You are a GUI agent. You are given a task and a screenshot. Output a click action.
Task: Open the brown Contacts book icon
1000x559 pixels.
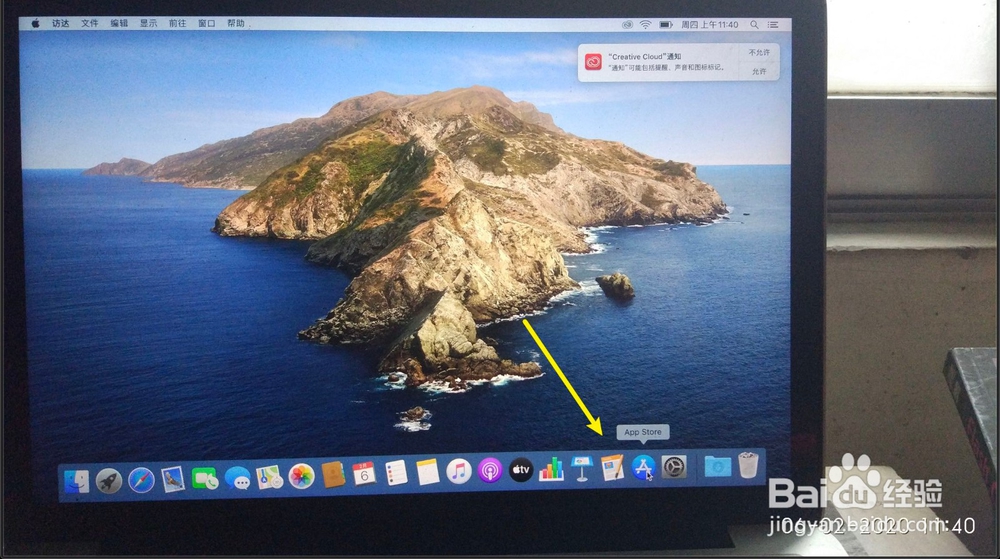tap(333, 475)
